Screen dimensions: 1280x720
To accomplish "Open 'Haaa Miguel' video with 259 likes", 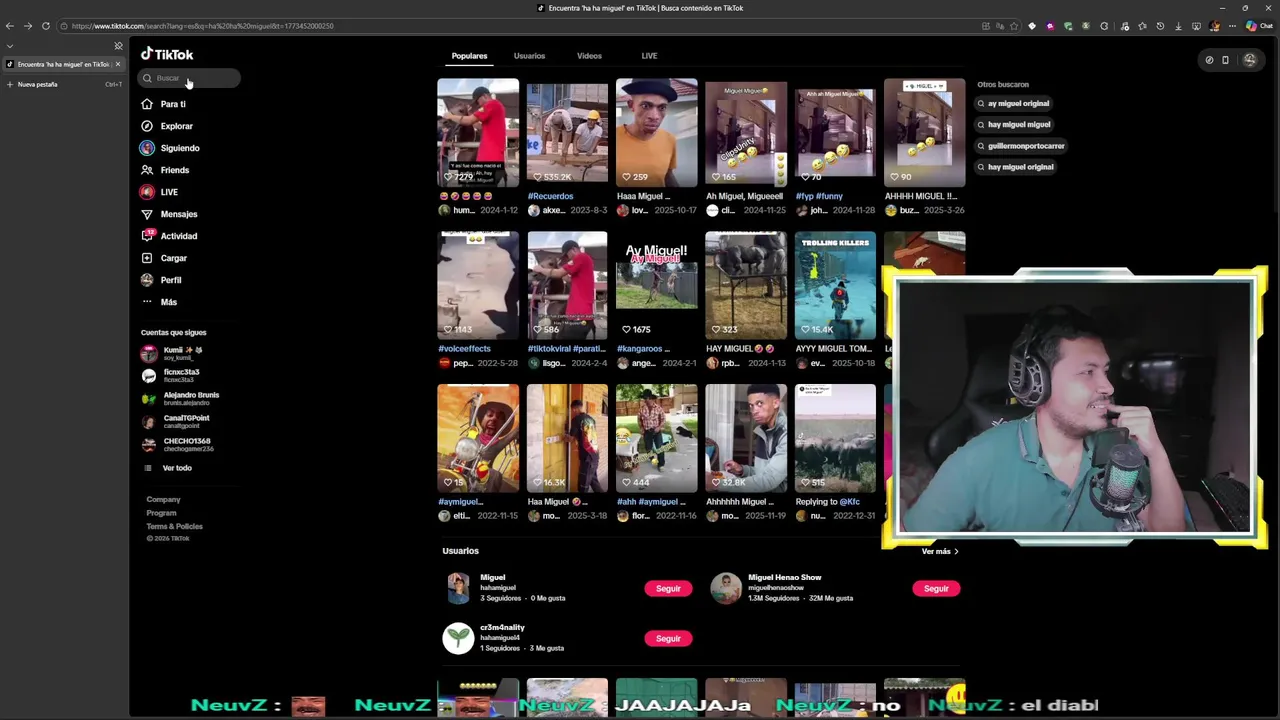I will point(657,133).
